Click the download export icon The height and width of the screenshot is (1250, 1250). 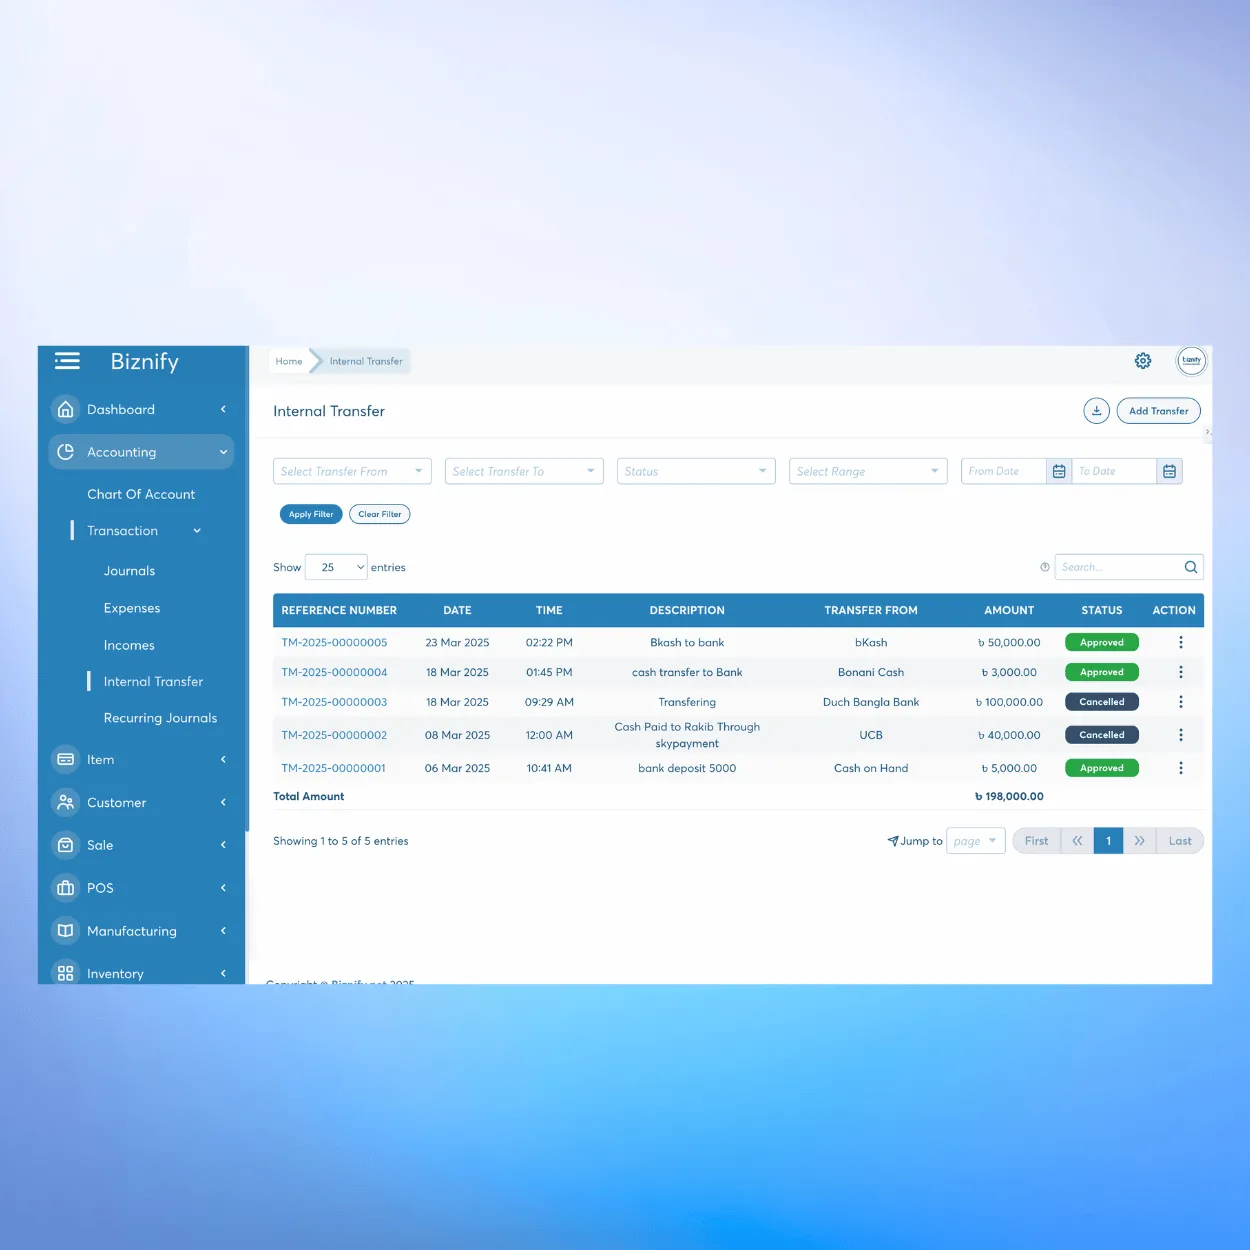click(1096, 411)
